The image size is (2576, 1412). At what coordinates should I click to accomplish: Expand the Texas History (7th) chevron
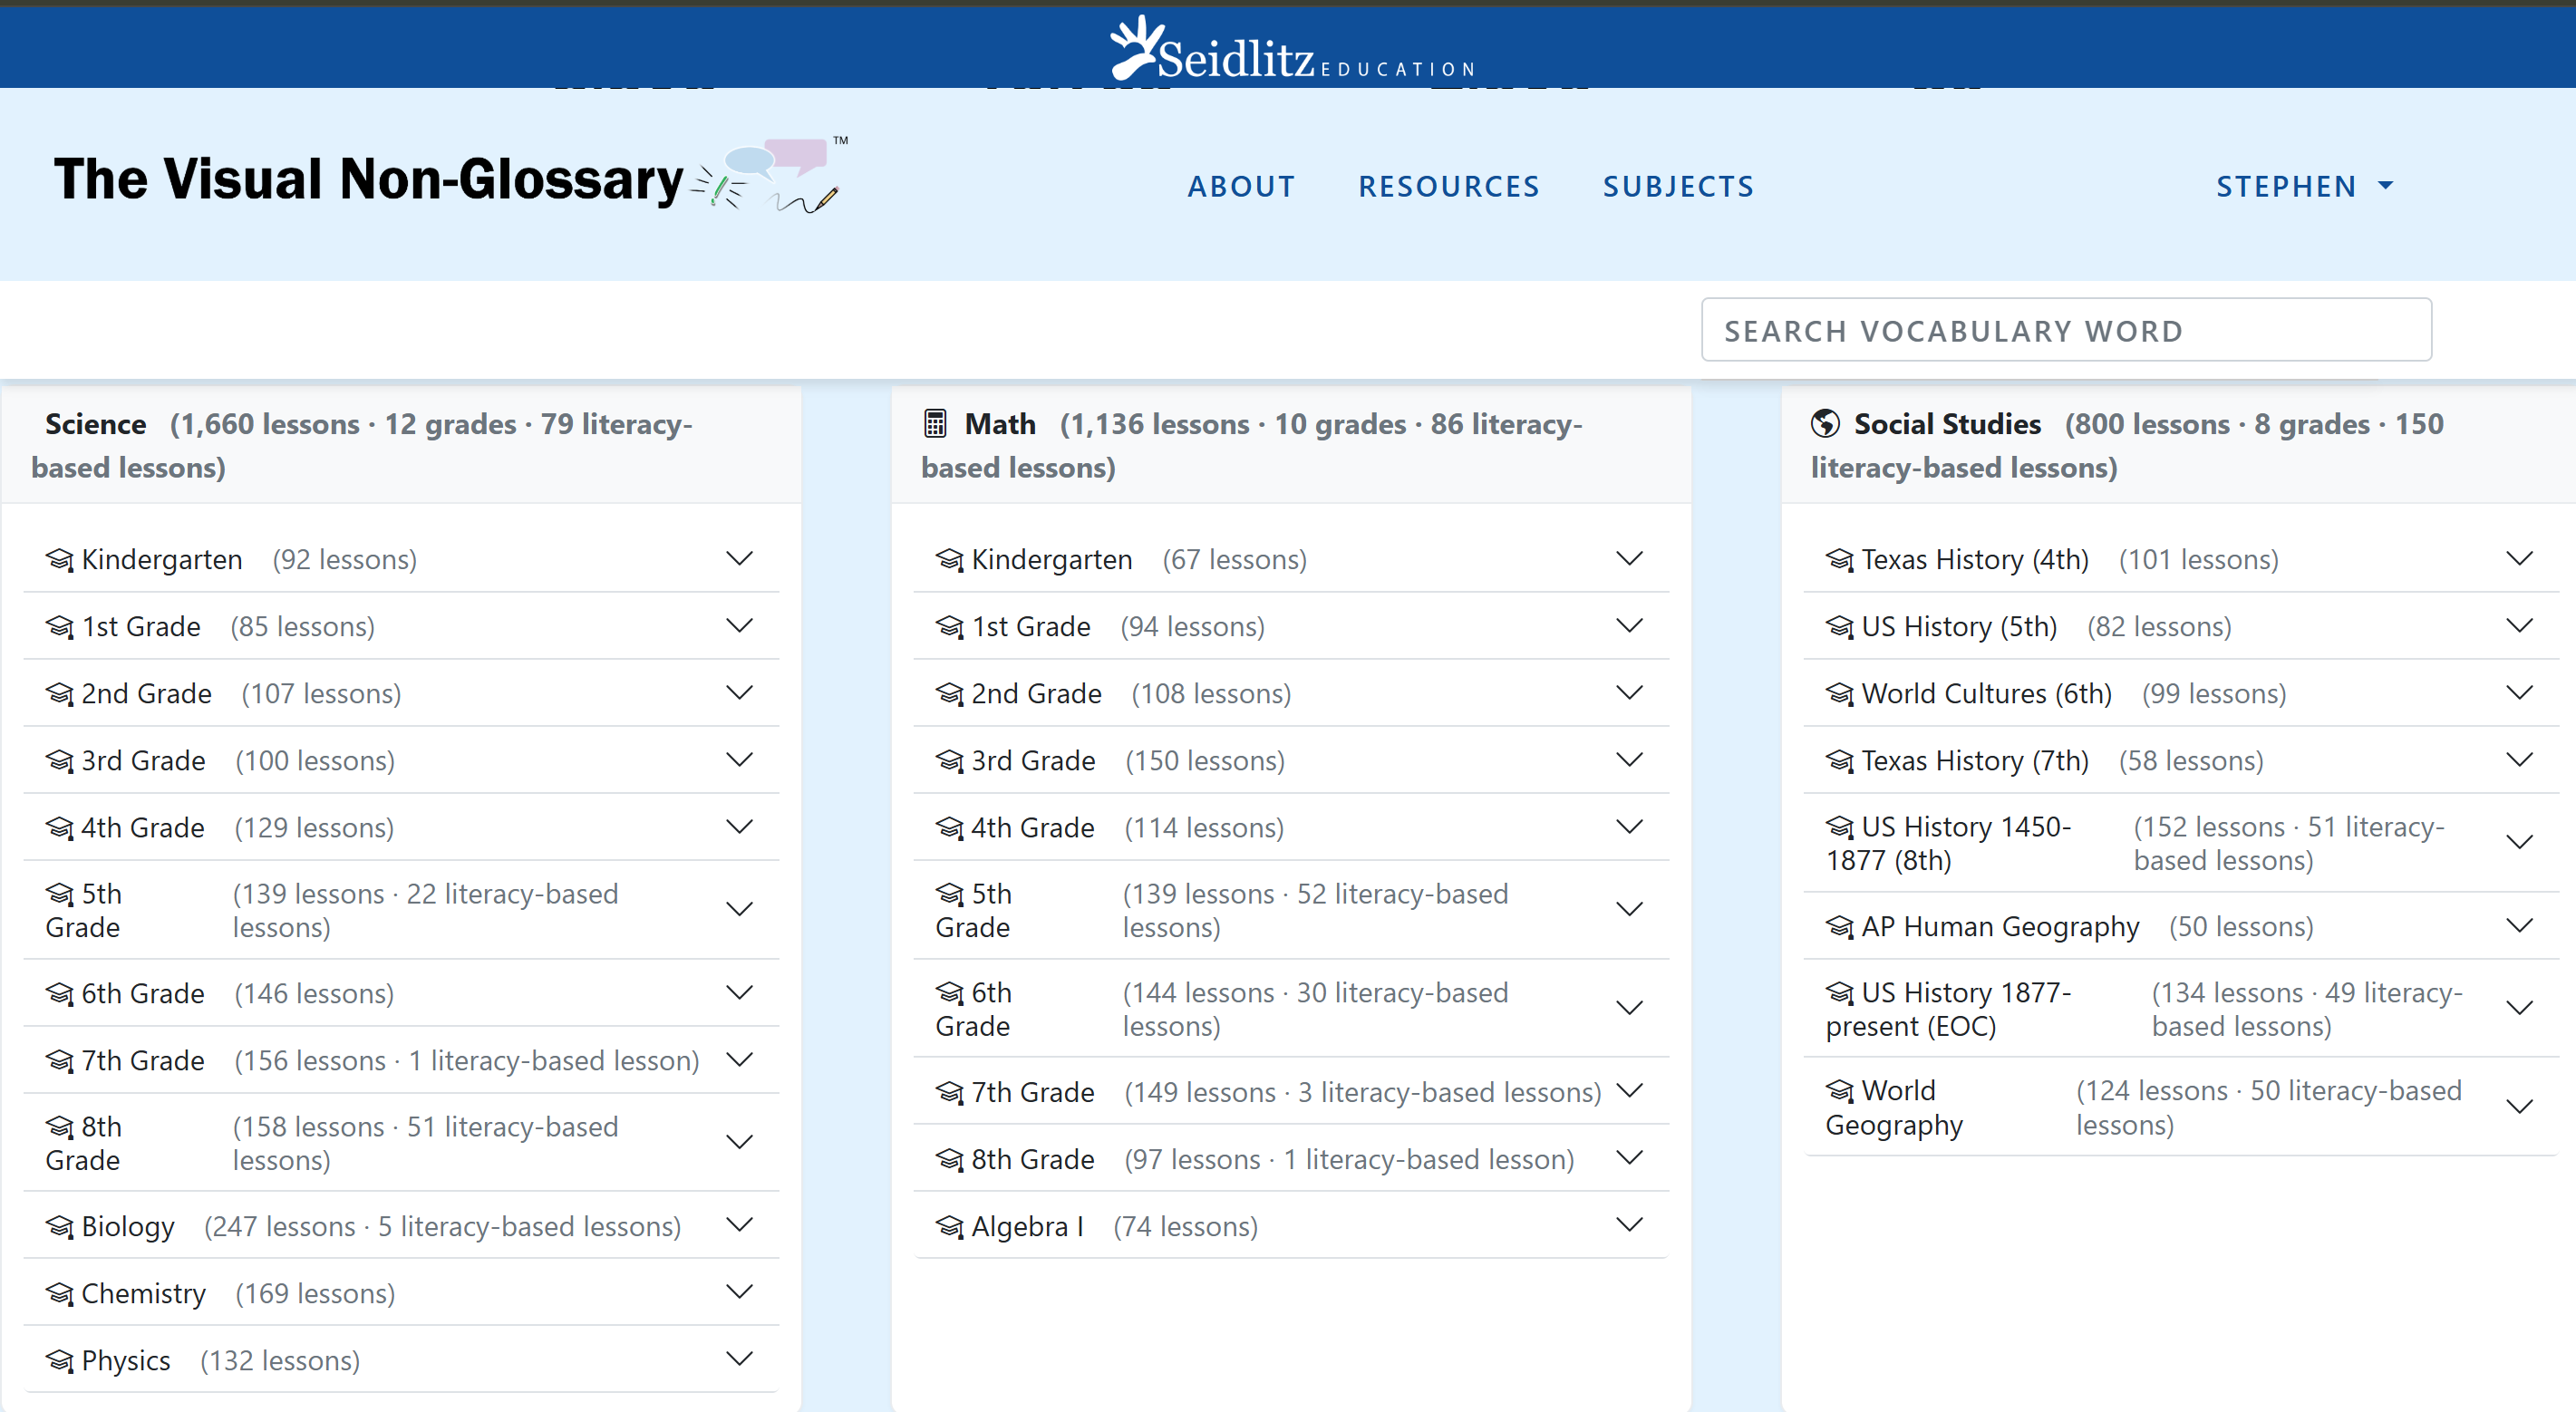2519,760
